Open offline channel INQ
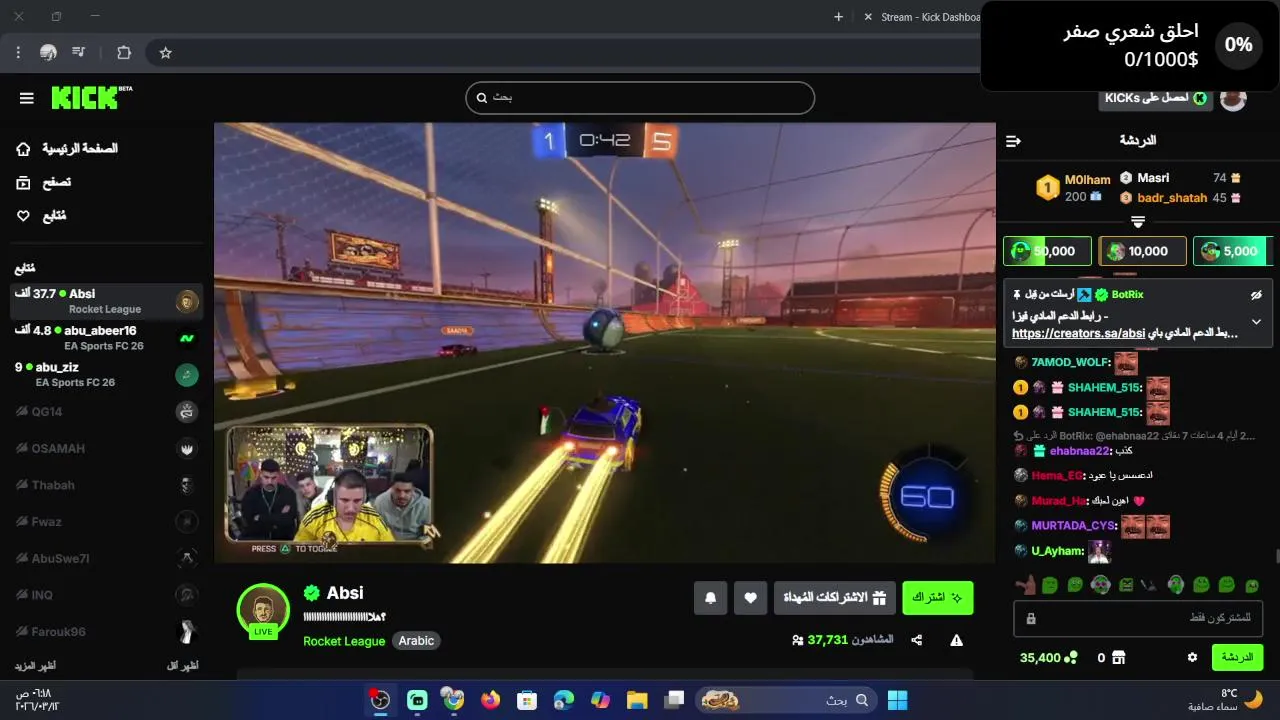 click(107, 595)
